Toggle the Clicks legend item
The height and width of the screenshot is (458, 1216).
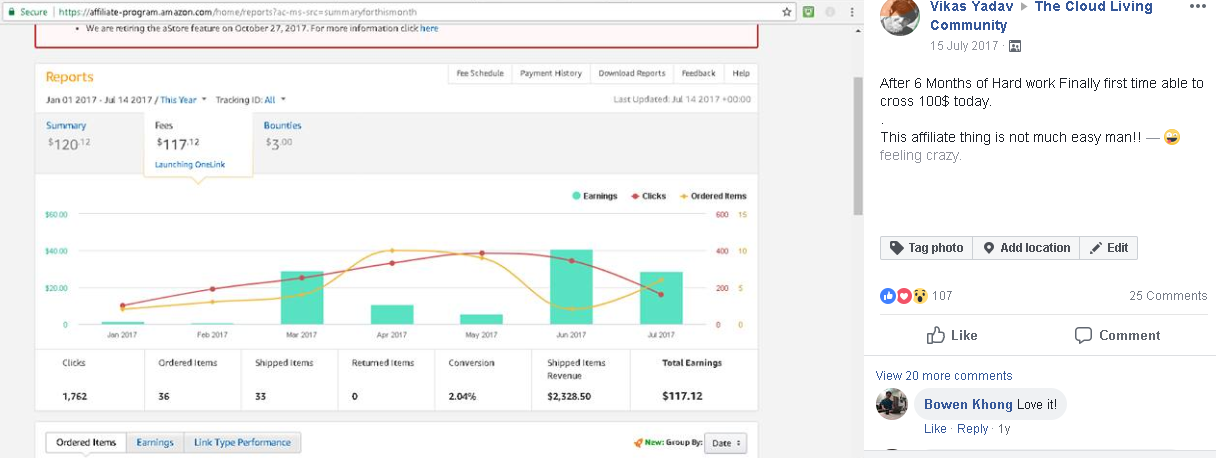(x=648, y=196)
